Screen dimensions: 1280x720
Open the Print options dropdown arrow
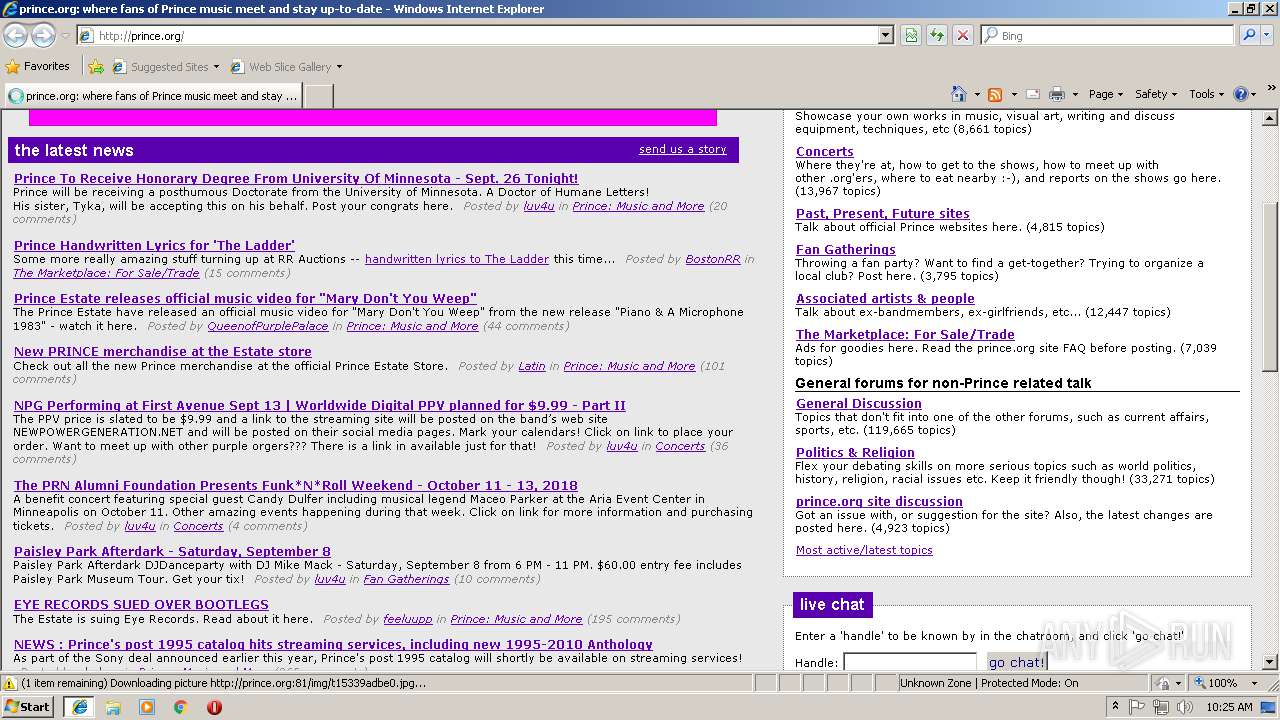click(1075, 94)
